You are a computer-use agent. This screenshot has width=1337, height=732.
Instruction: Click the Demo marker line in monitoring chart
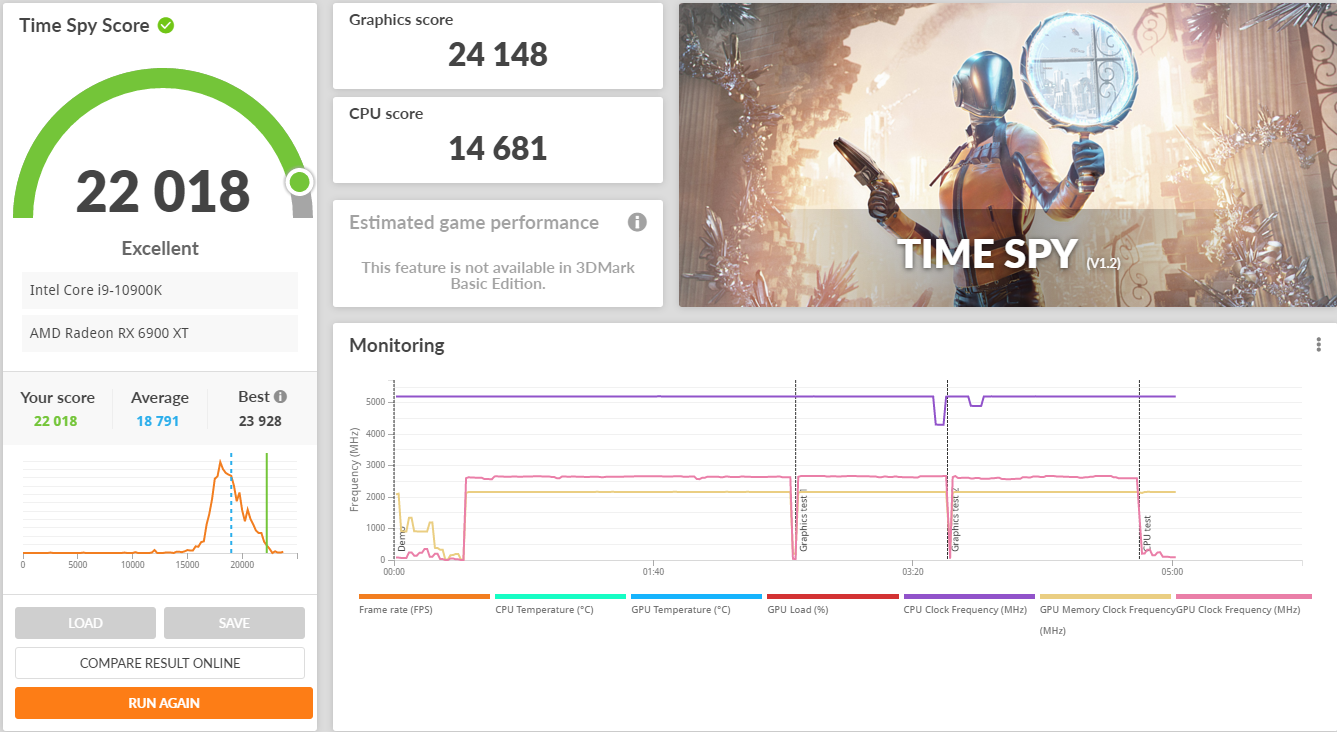click(x=394, y=470)
